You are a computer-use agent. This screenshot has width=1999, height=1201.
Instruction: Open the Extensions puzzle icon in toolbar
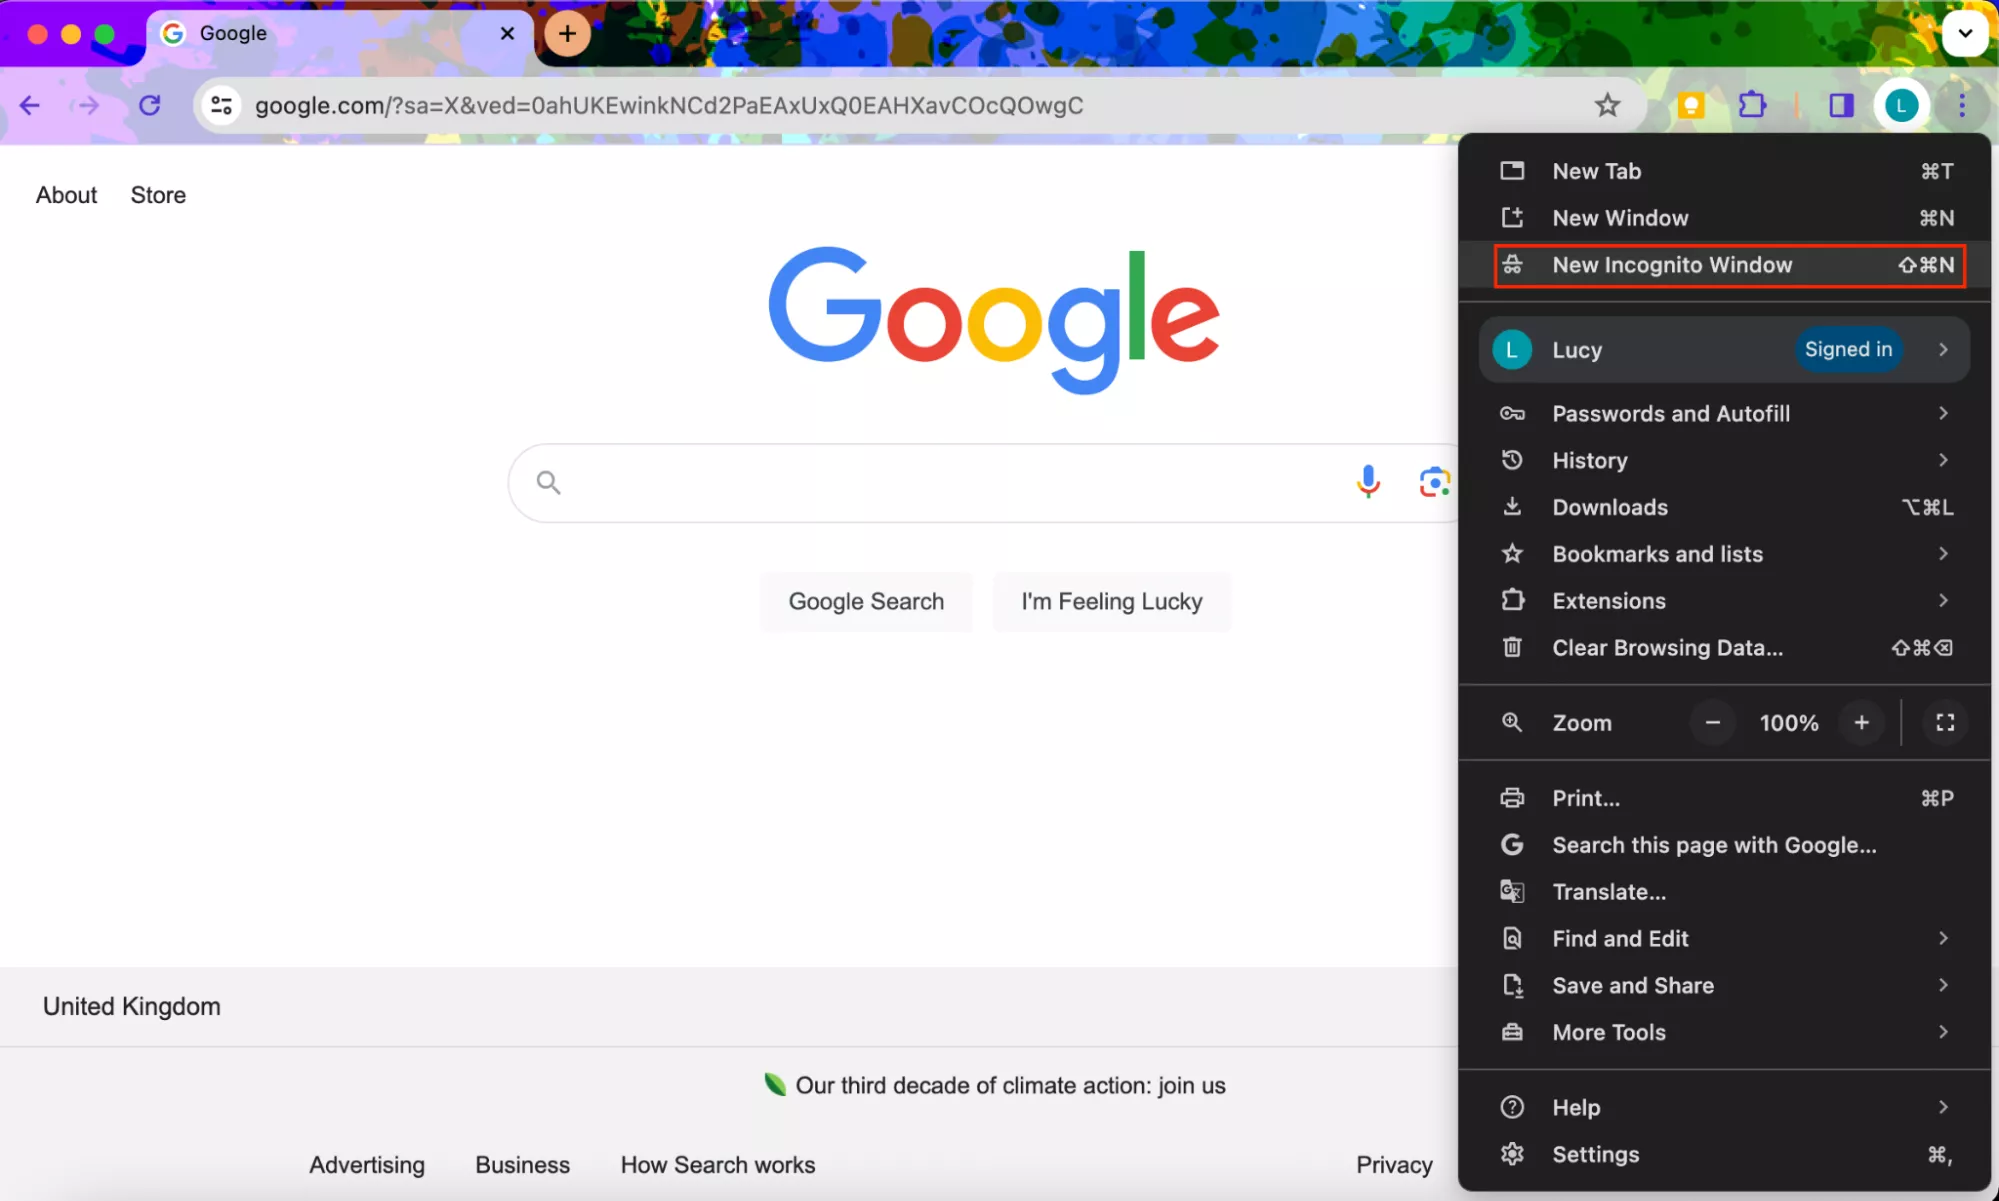[x=1752, y=105]
